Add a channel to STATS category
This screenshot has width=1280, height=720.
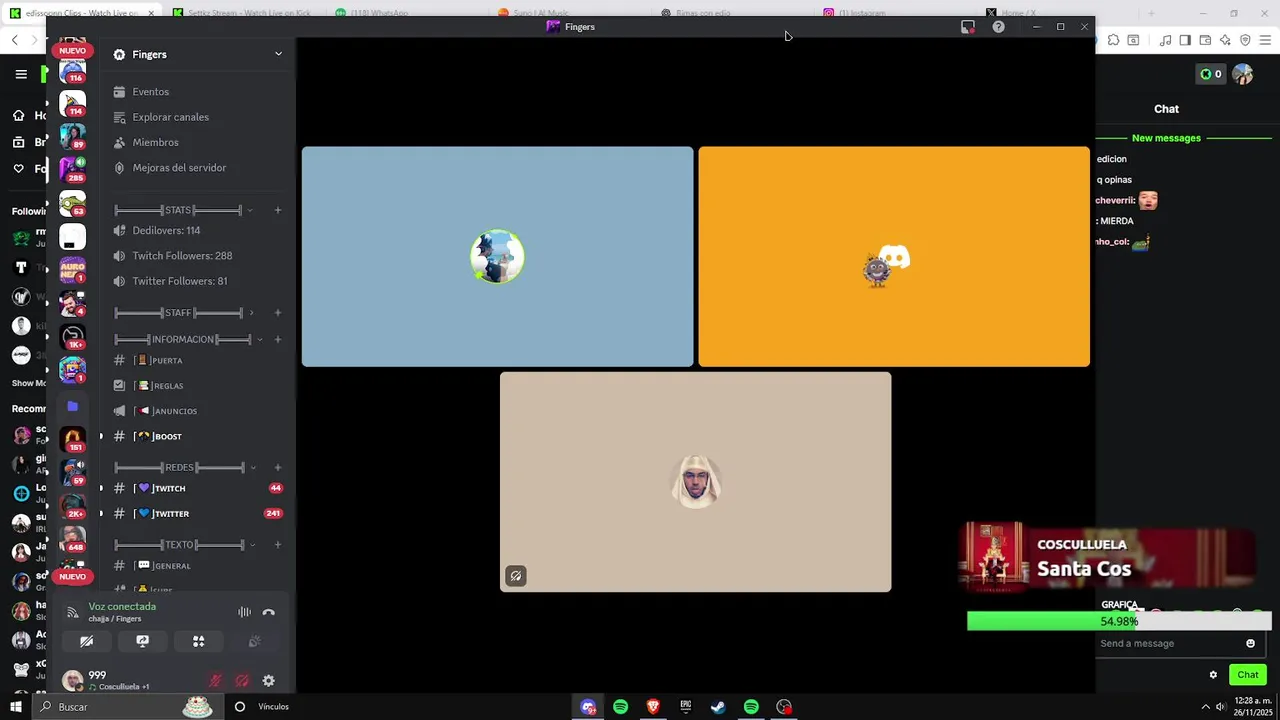point(278,210)
